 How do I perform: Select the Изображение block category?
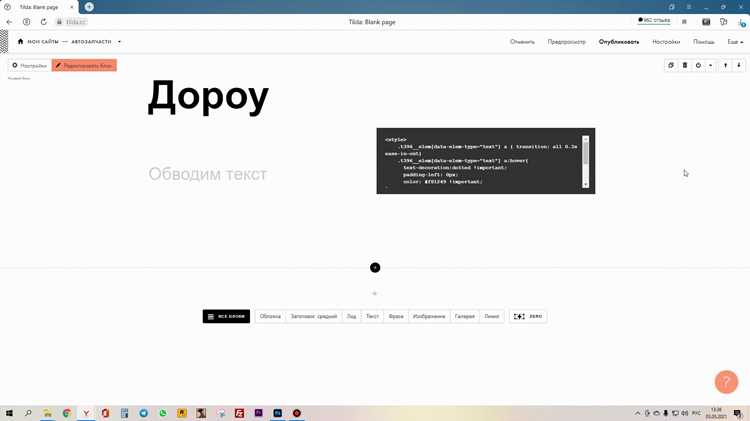click(429, 316)
